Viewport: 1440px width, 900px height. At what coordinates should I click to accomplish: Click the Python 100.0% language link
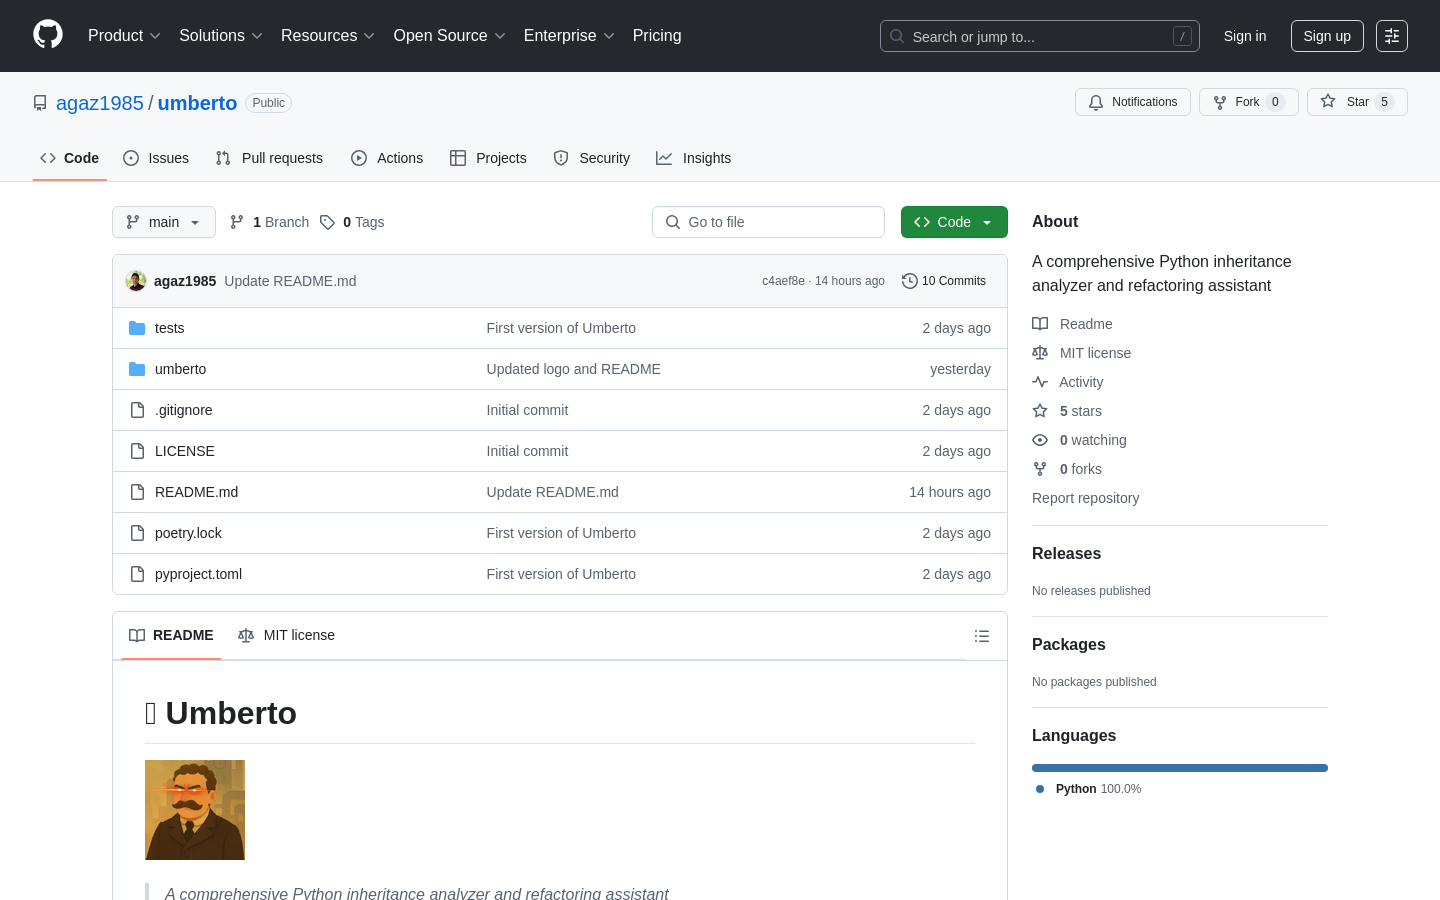click(x=1089, y=789)
